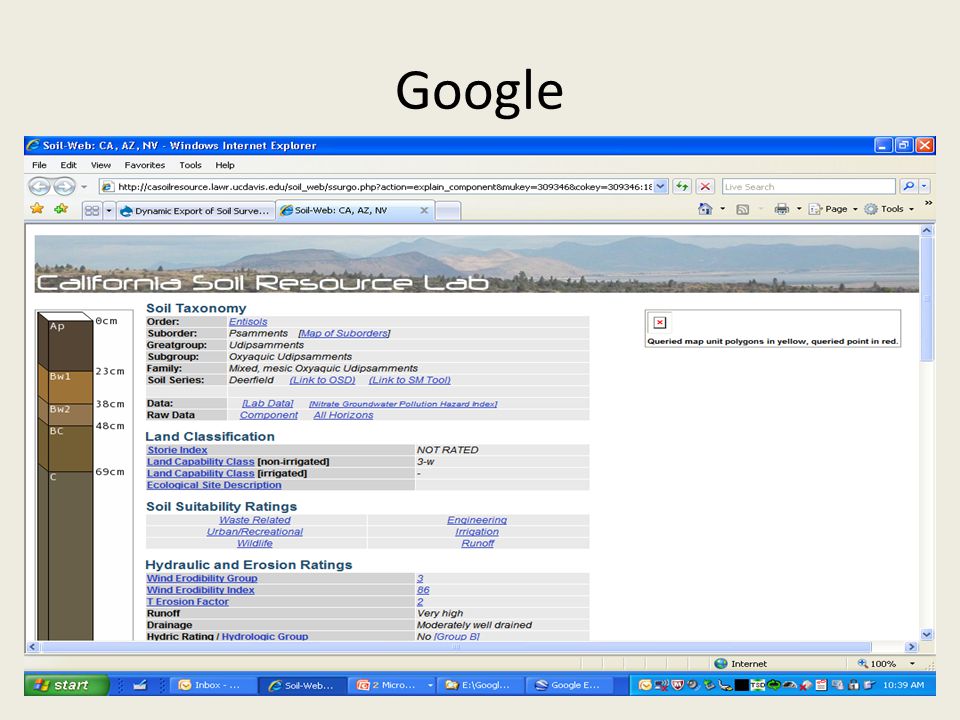
Task: Open the Map of Suborders link
Action: click(x=344, y=333)
